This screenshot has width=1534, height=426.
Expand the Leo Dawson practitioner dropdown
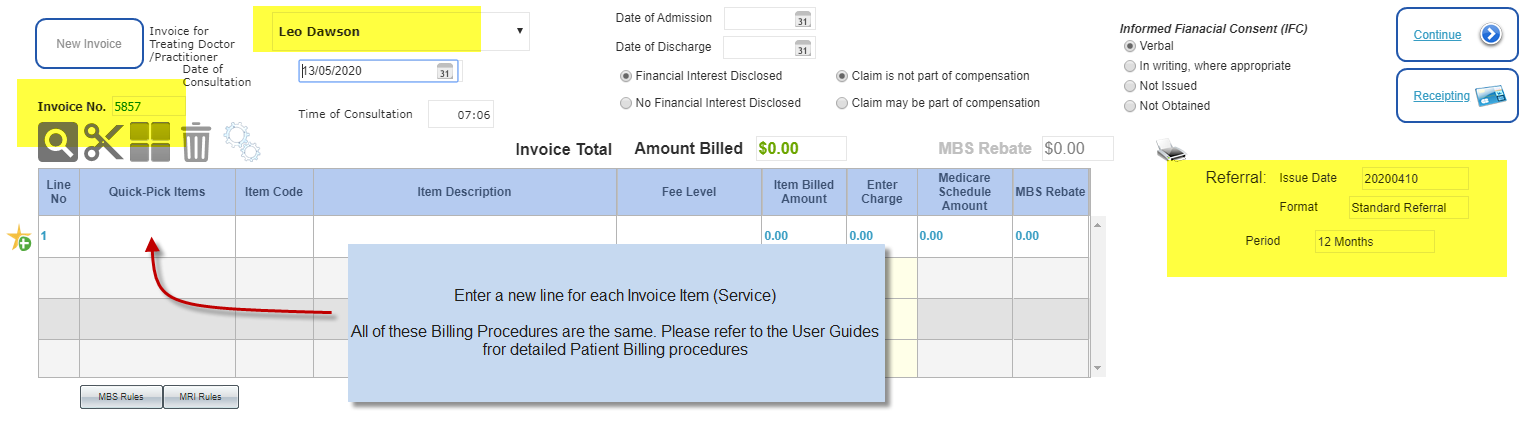519,31
